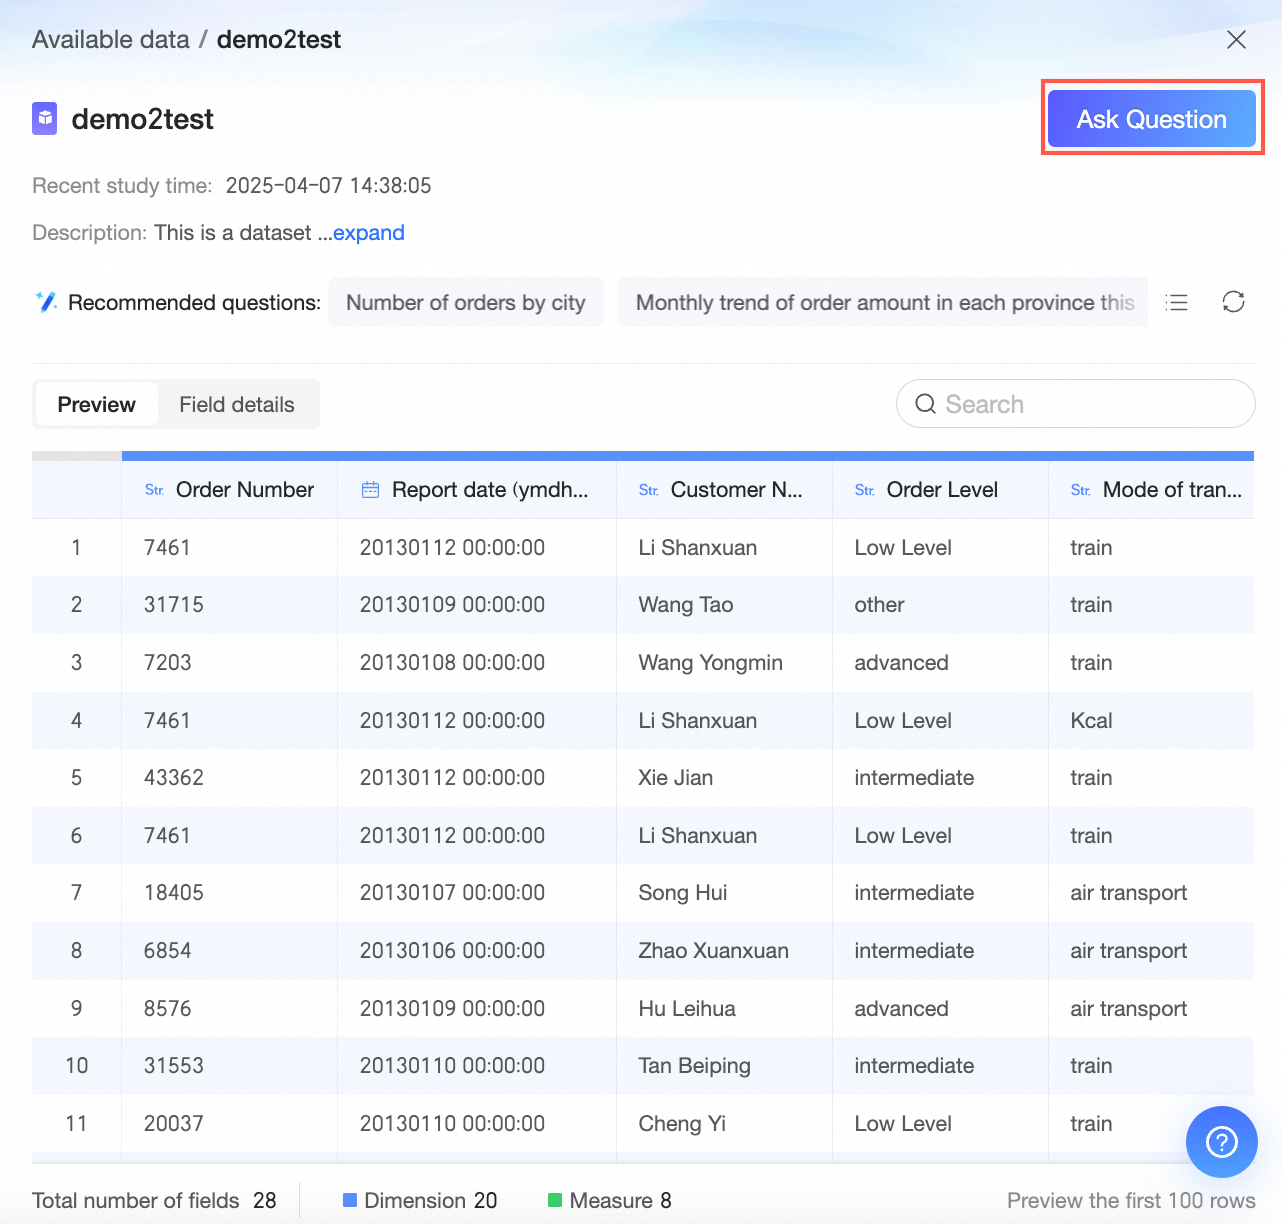The height and width of the screenshot is (1224, 1282).
Task: Close the dataset panel with X
Action: point(1236,39)
